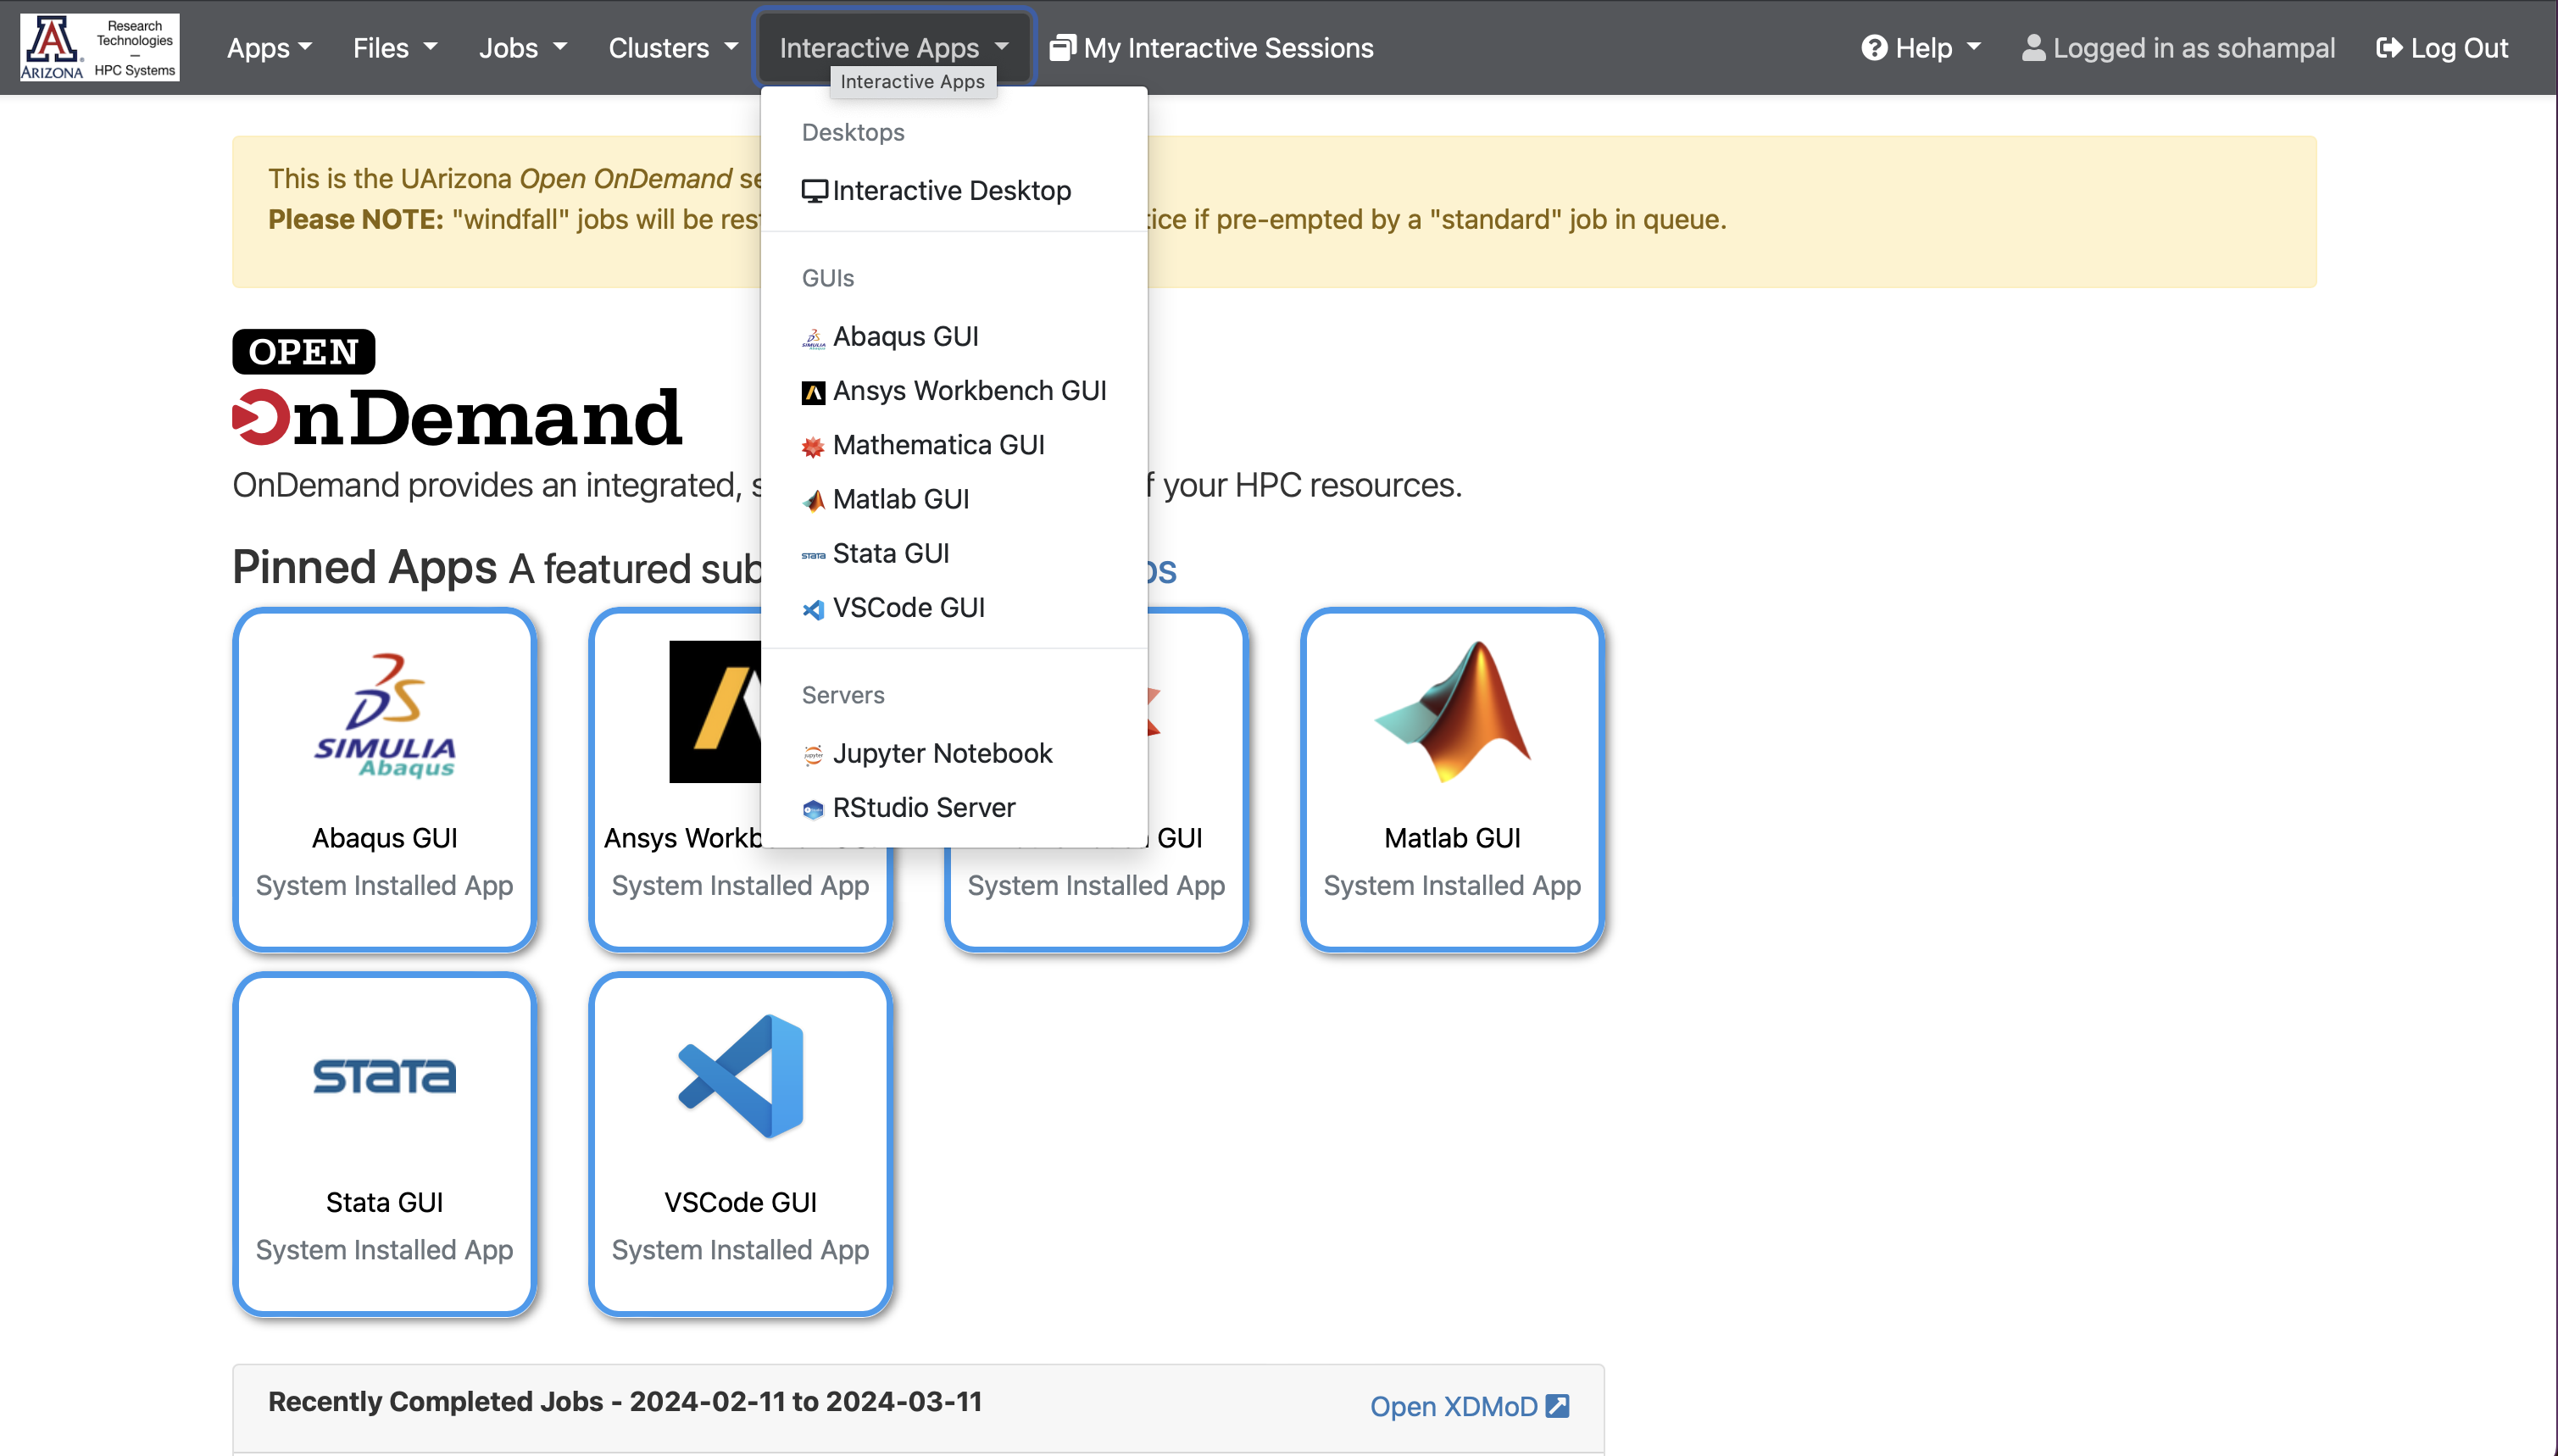Screen dimensions: 2558x1456
Task: Click the Arizona HPC Systems logo
Action: tap(100, 47)
